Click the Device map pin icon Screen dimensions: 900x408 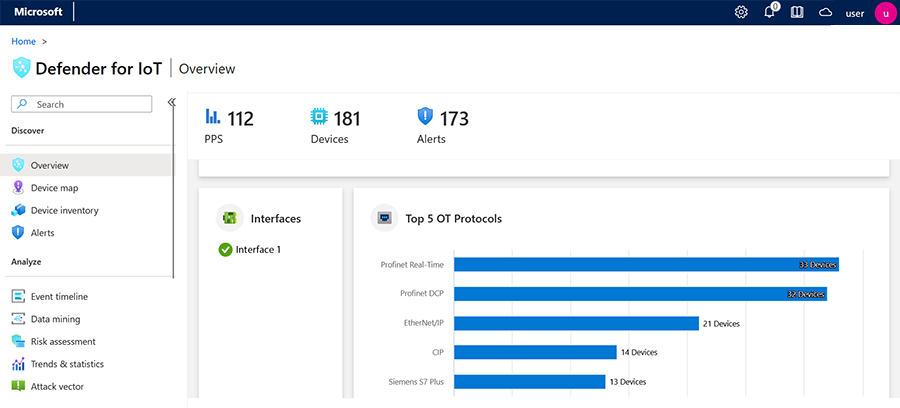tap(18, 188)
